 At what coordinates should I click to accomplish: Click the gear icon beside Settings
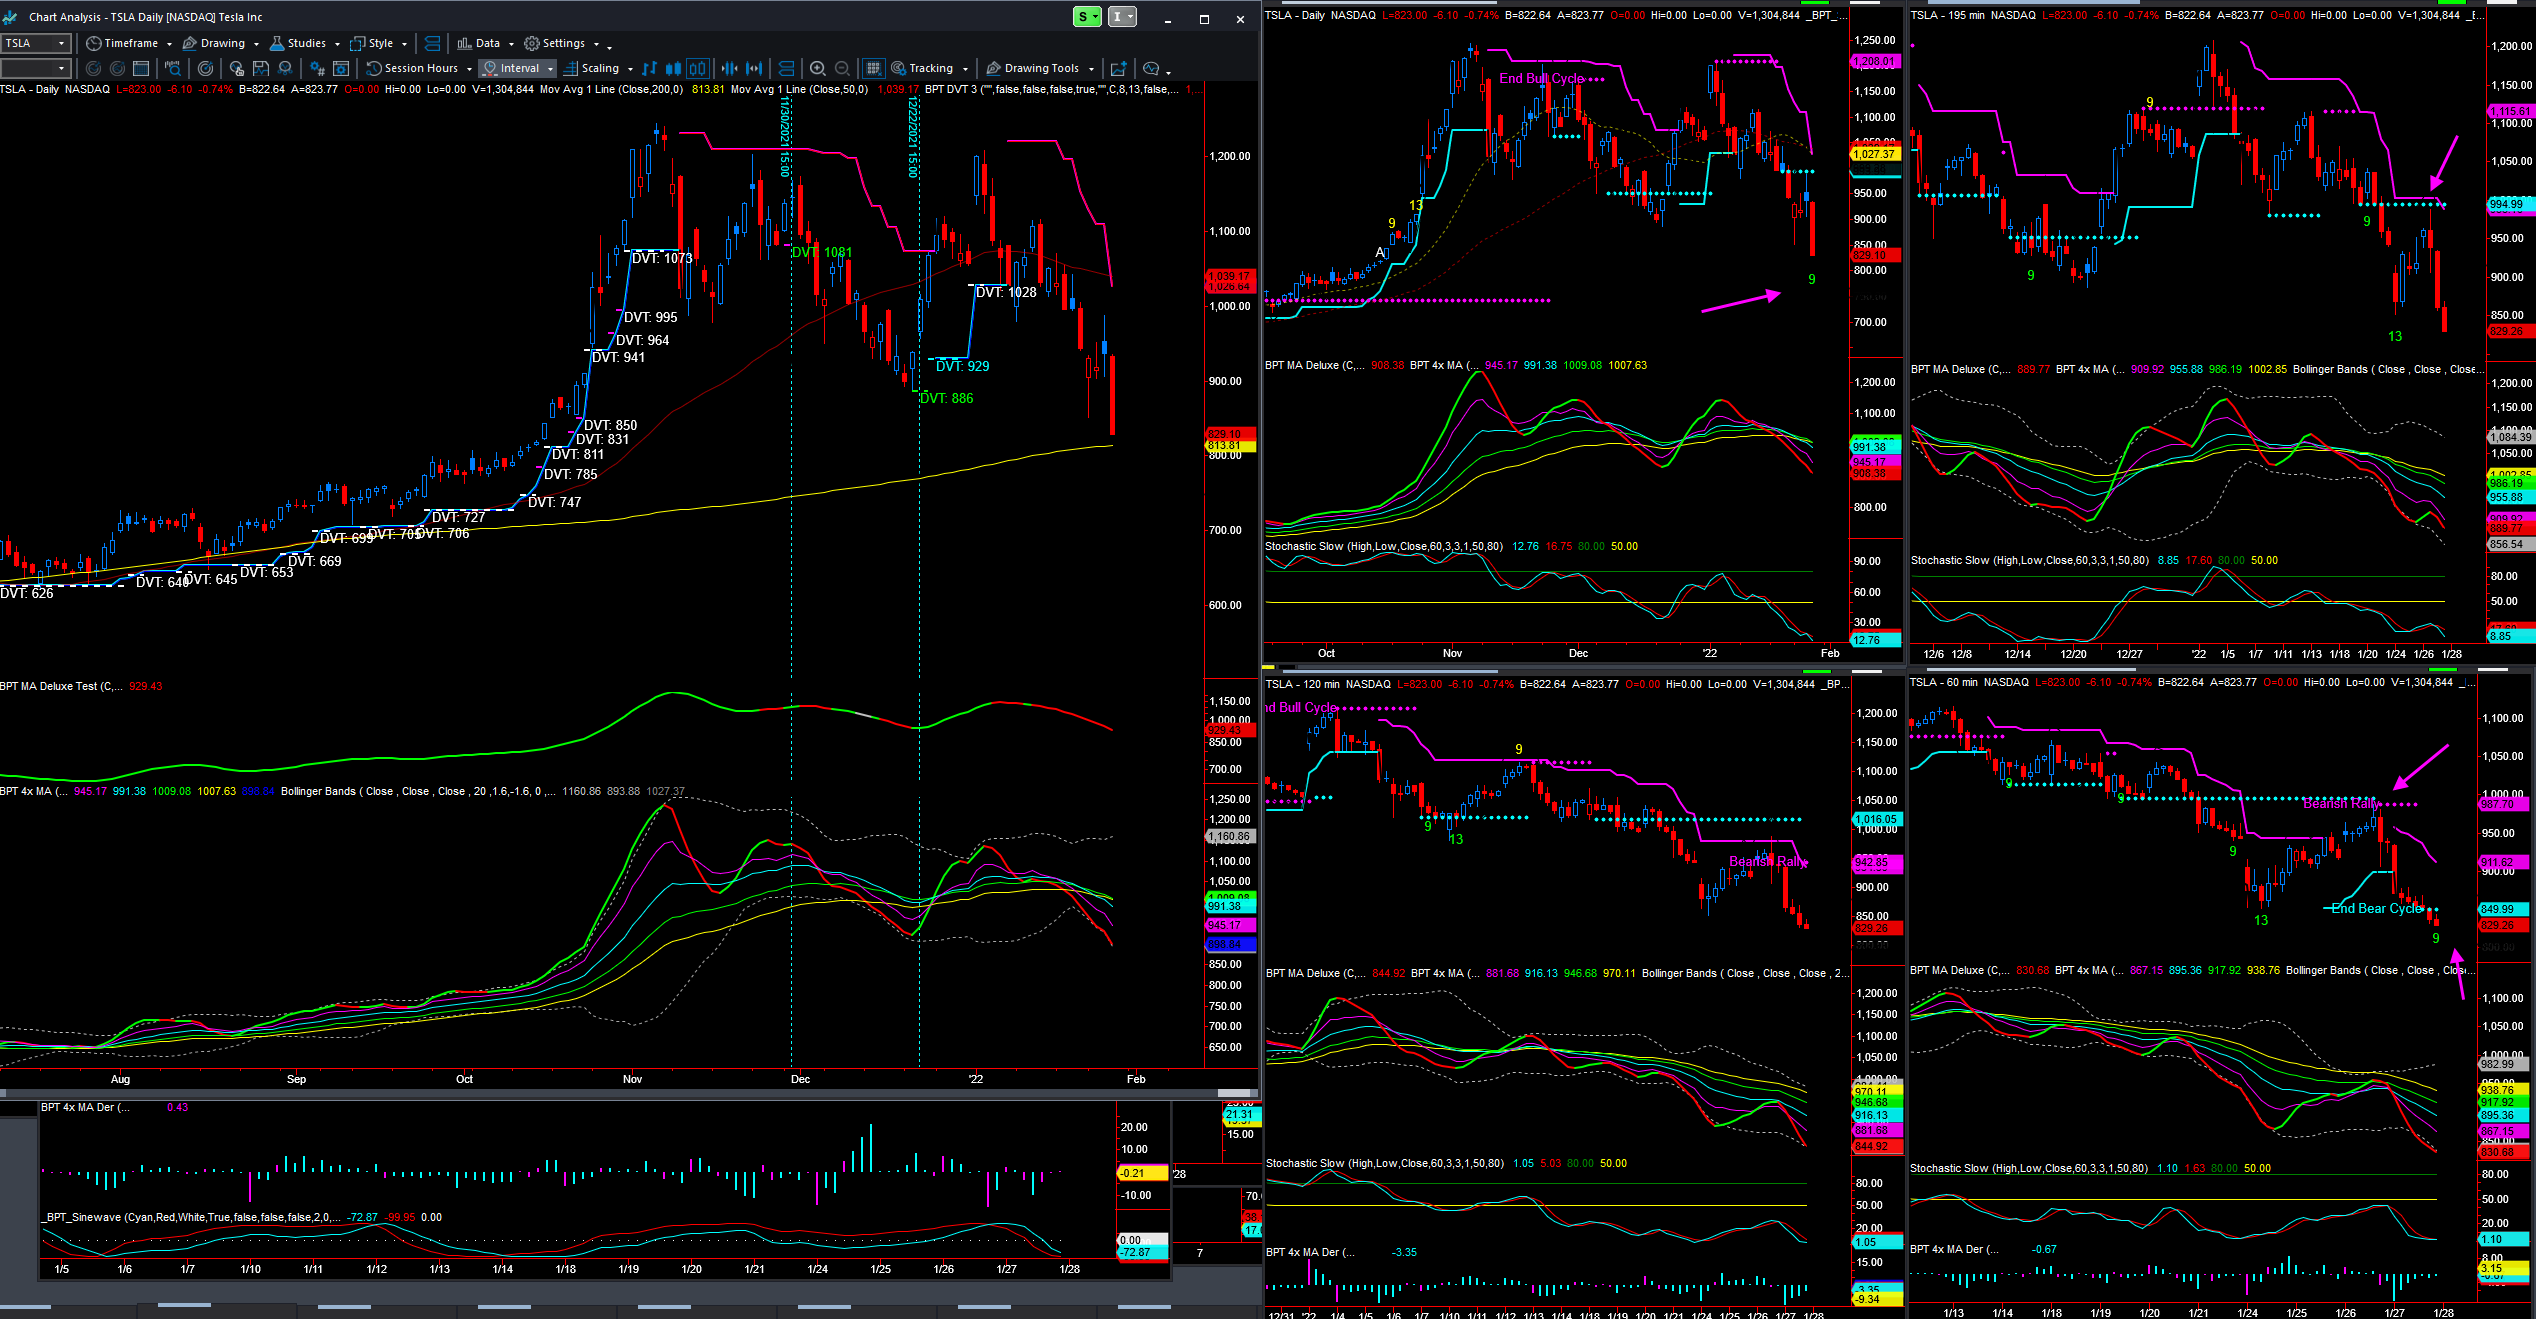pyautogui.click(x=532, y=43)
